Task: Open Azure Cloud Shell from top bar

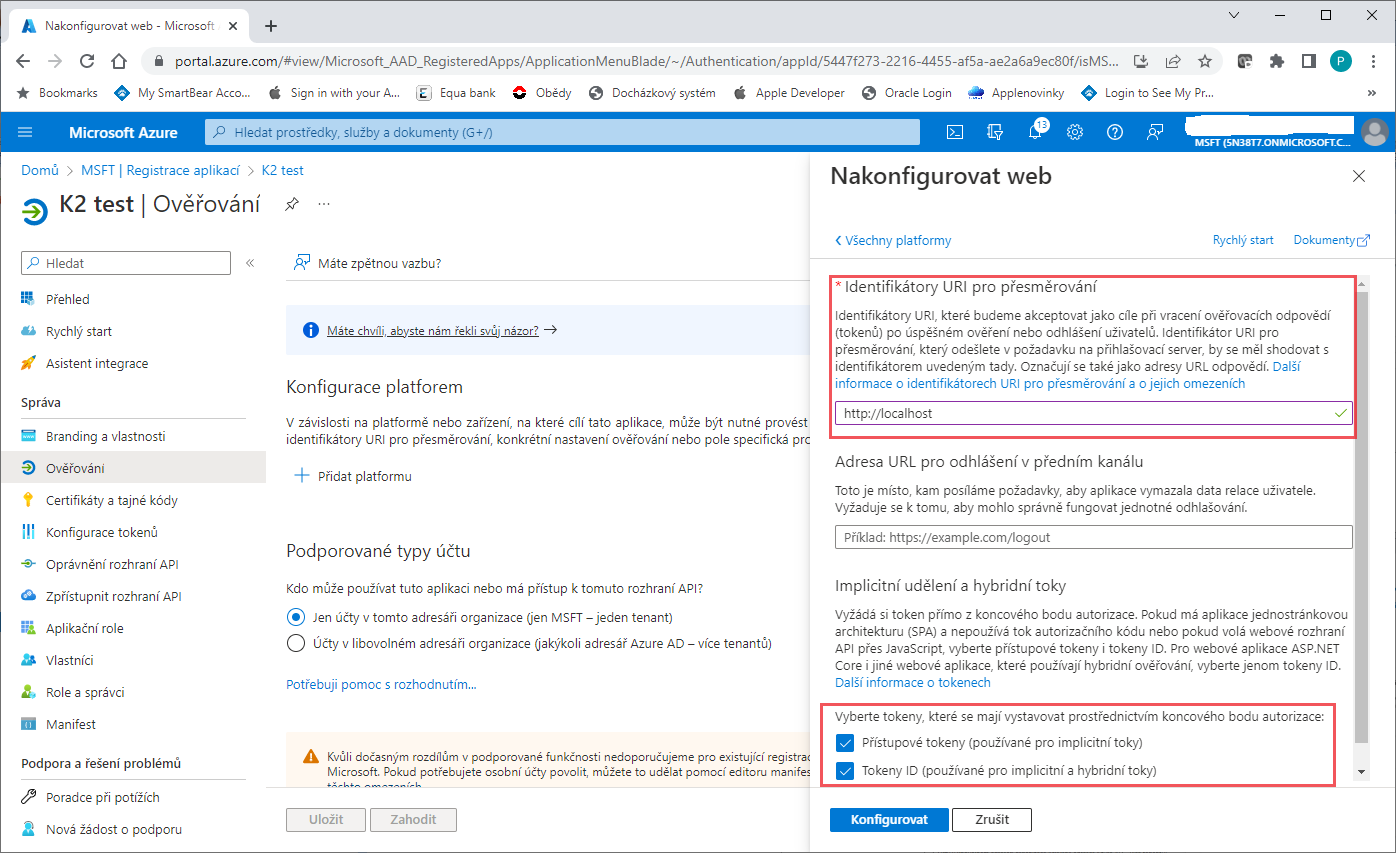Action: (x=955, y=132)
